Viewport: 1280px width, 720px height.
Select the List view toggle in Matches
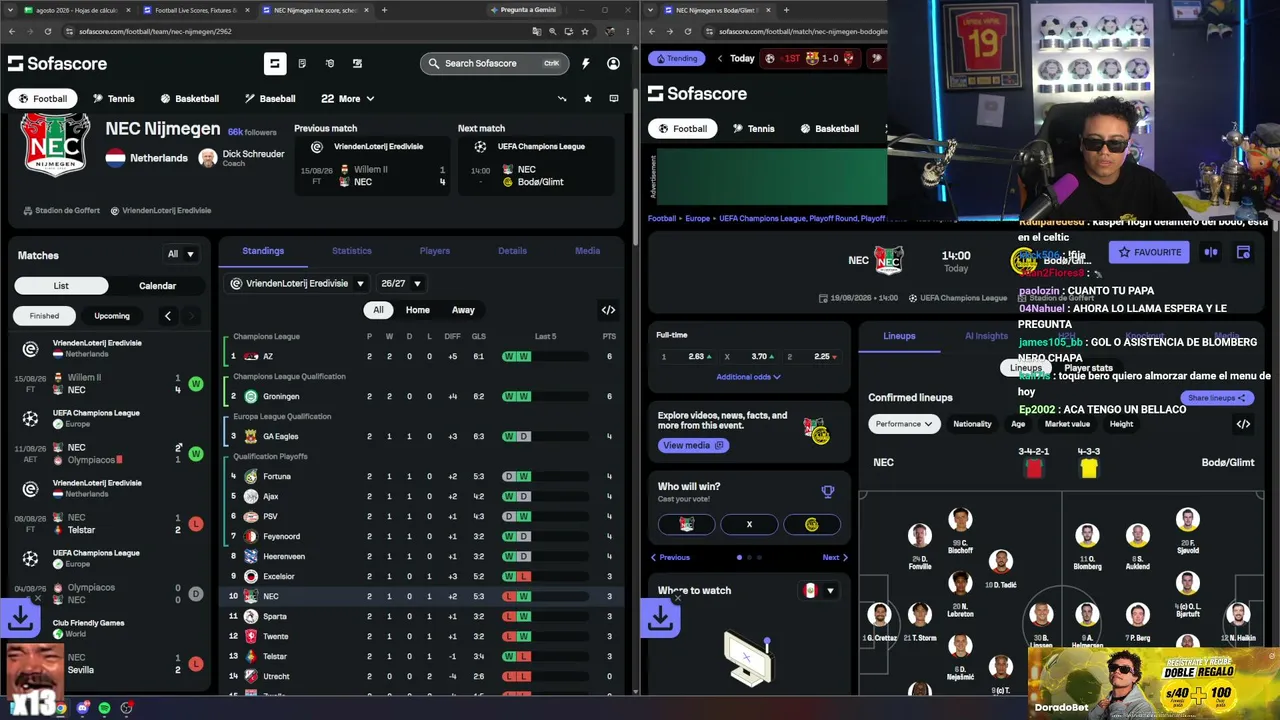click(61, 286)
